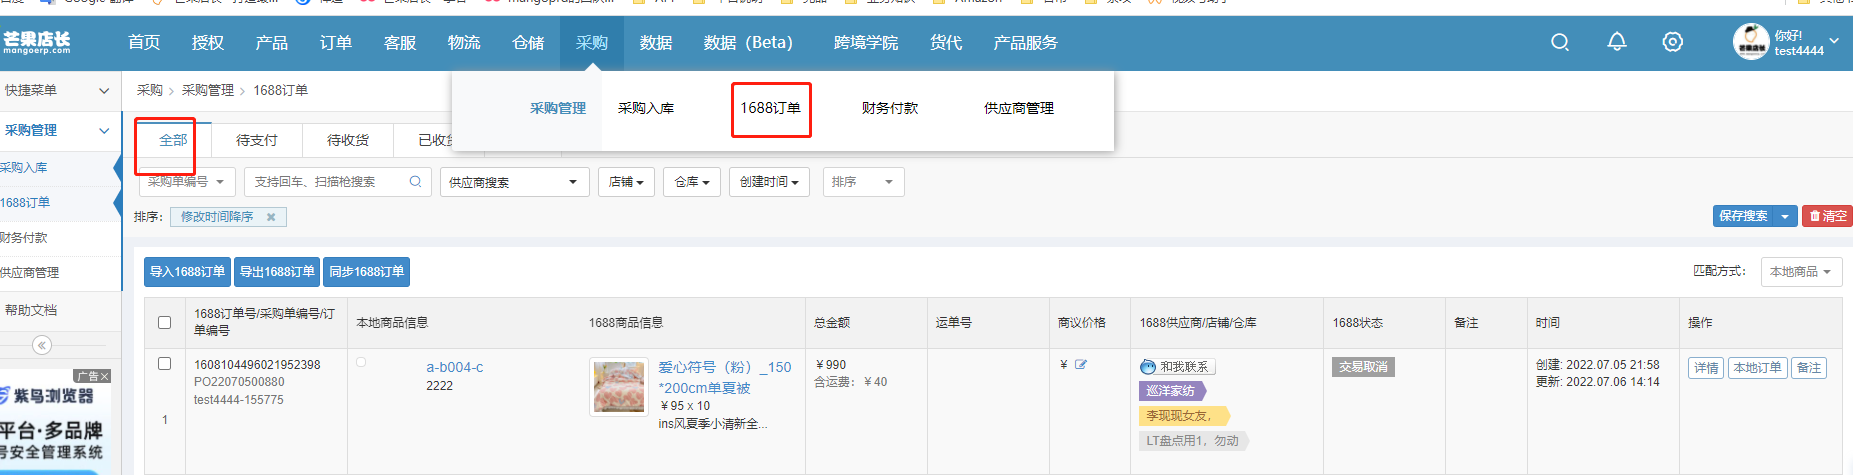Open the 产品 top menu
This screenshot has height=475, width=1853.
pyautogui.click(x=272, y=42)
